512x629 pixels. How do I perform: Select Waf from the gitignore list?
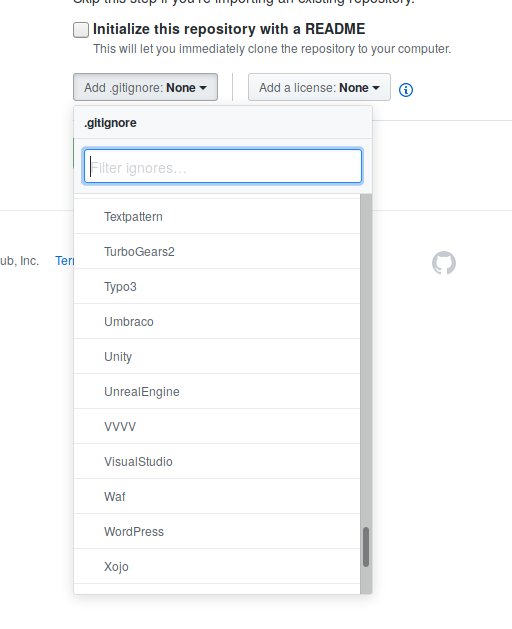pos(217,496)
